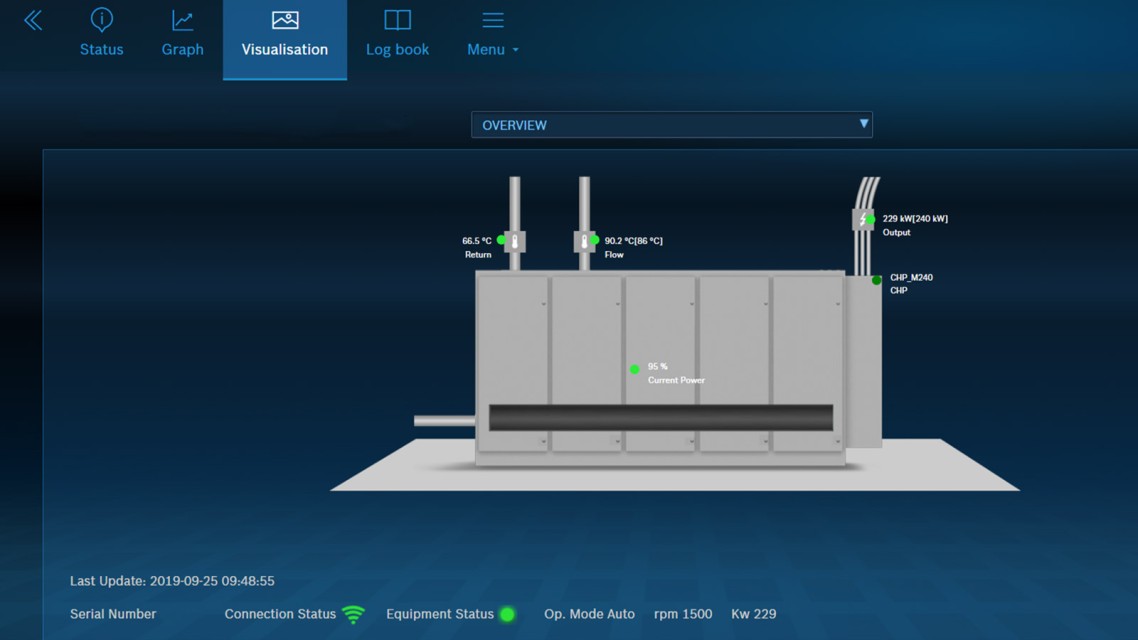Viewport: 1138px width, 640px height.
Task: Click the Flow temperature thermometer icon
Action: pos(584,242)
